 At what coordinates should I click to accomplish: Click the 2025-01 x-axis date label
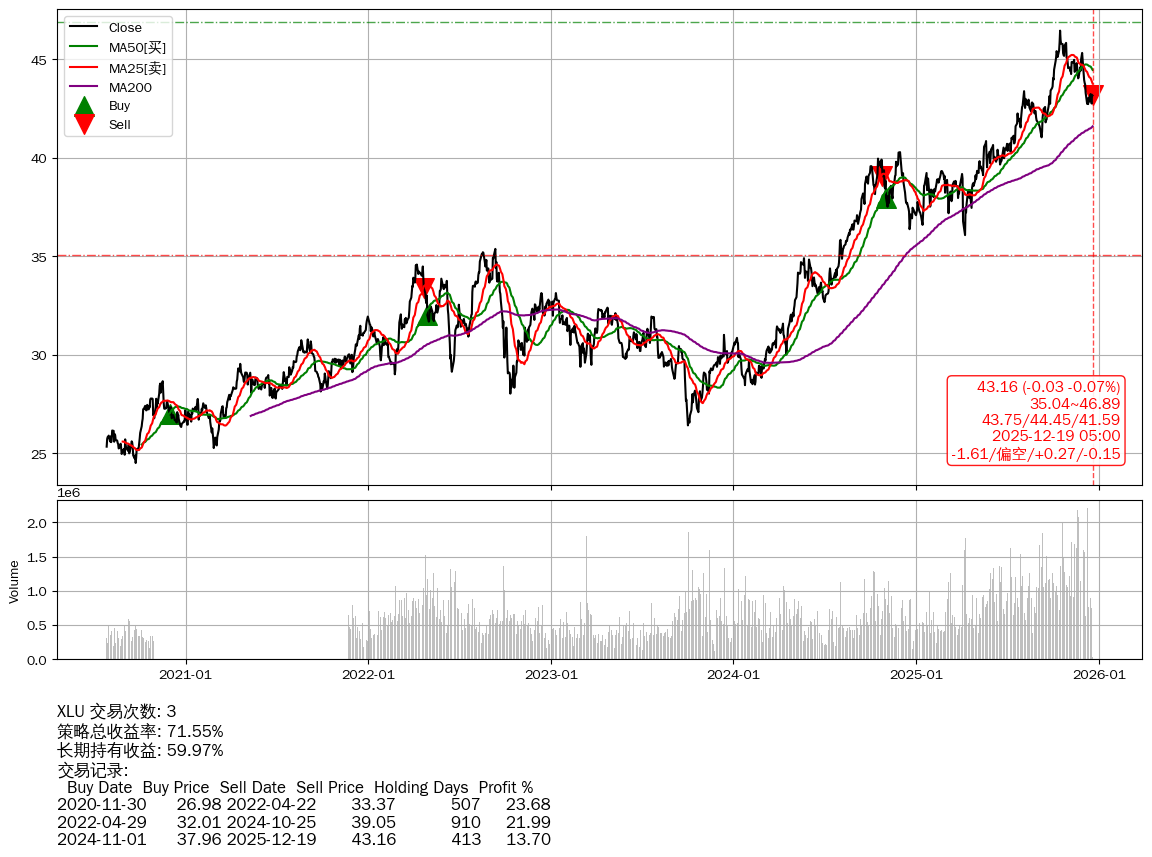(917, 675)
